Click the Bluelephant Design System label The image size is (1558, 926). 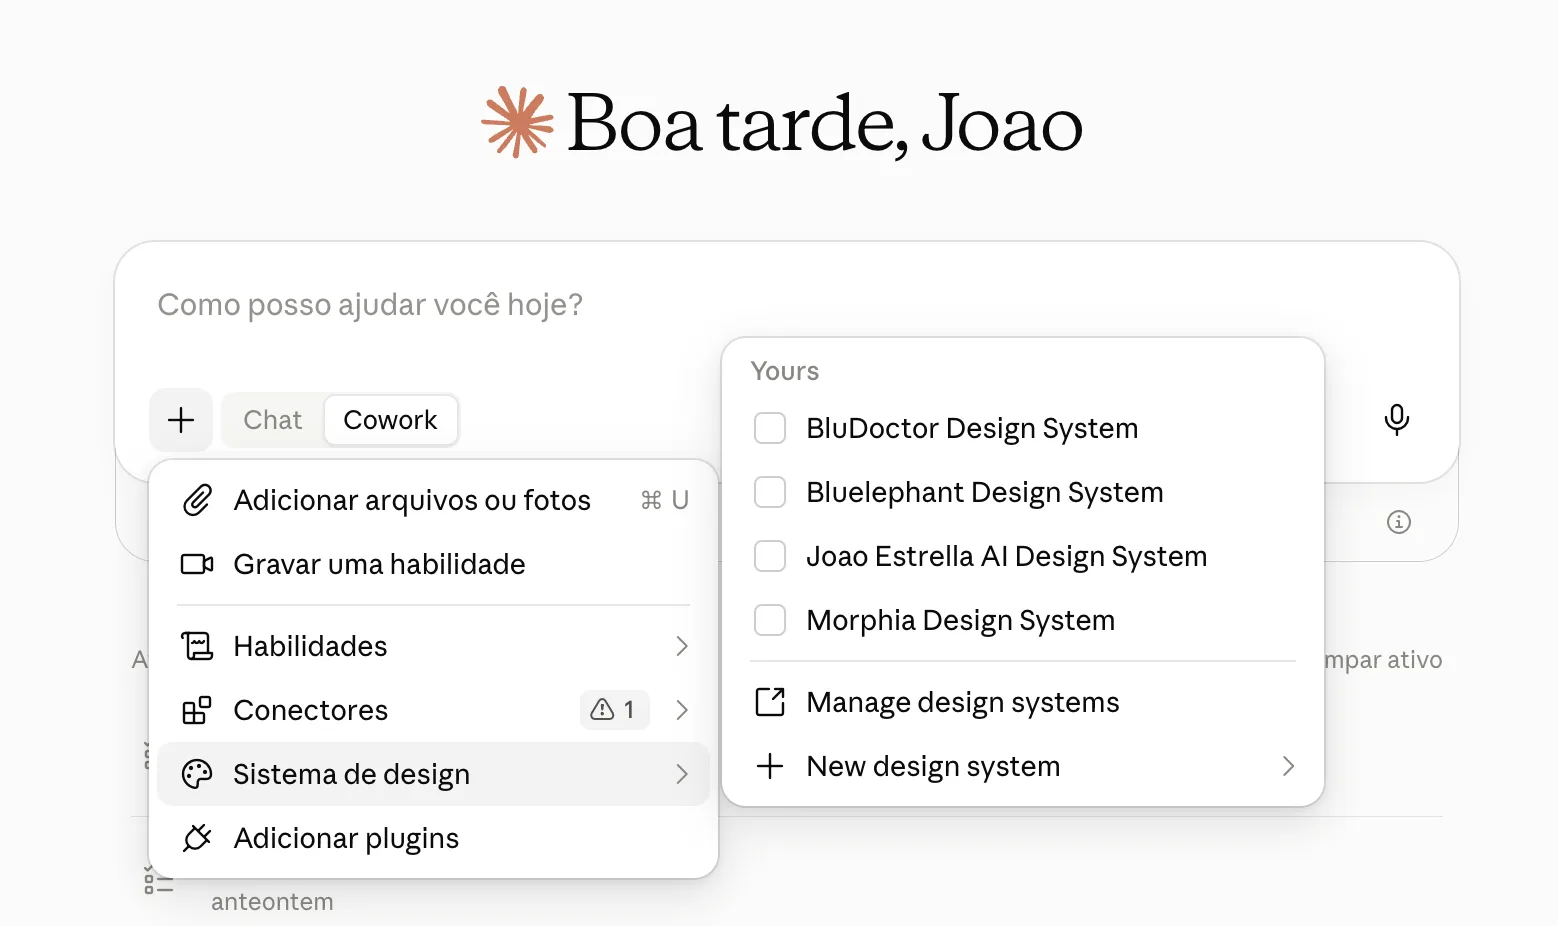pos(985,492)
